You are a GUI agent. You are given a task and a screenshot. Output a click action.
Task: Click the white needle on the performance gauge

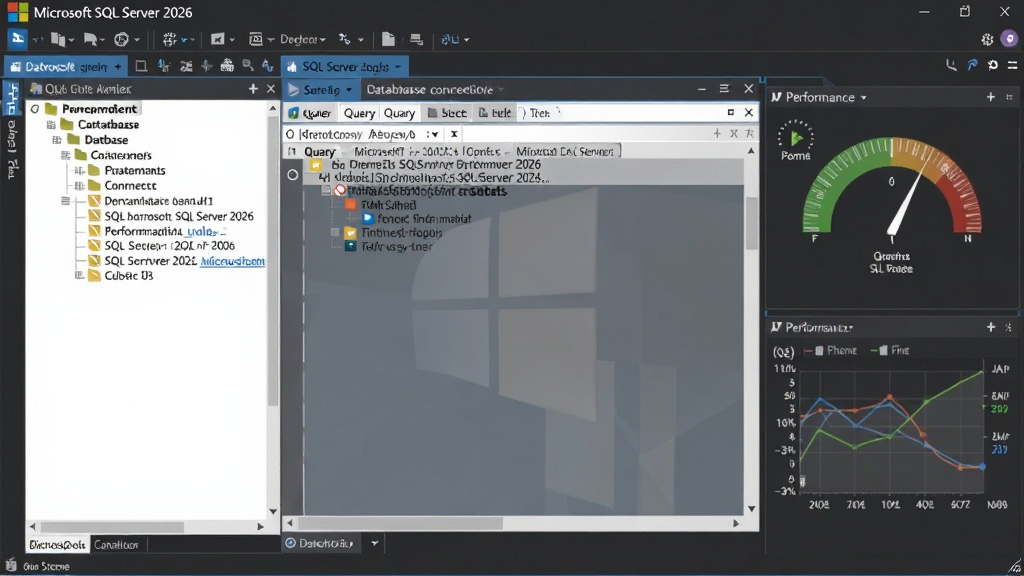pos(908,199)
